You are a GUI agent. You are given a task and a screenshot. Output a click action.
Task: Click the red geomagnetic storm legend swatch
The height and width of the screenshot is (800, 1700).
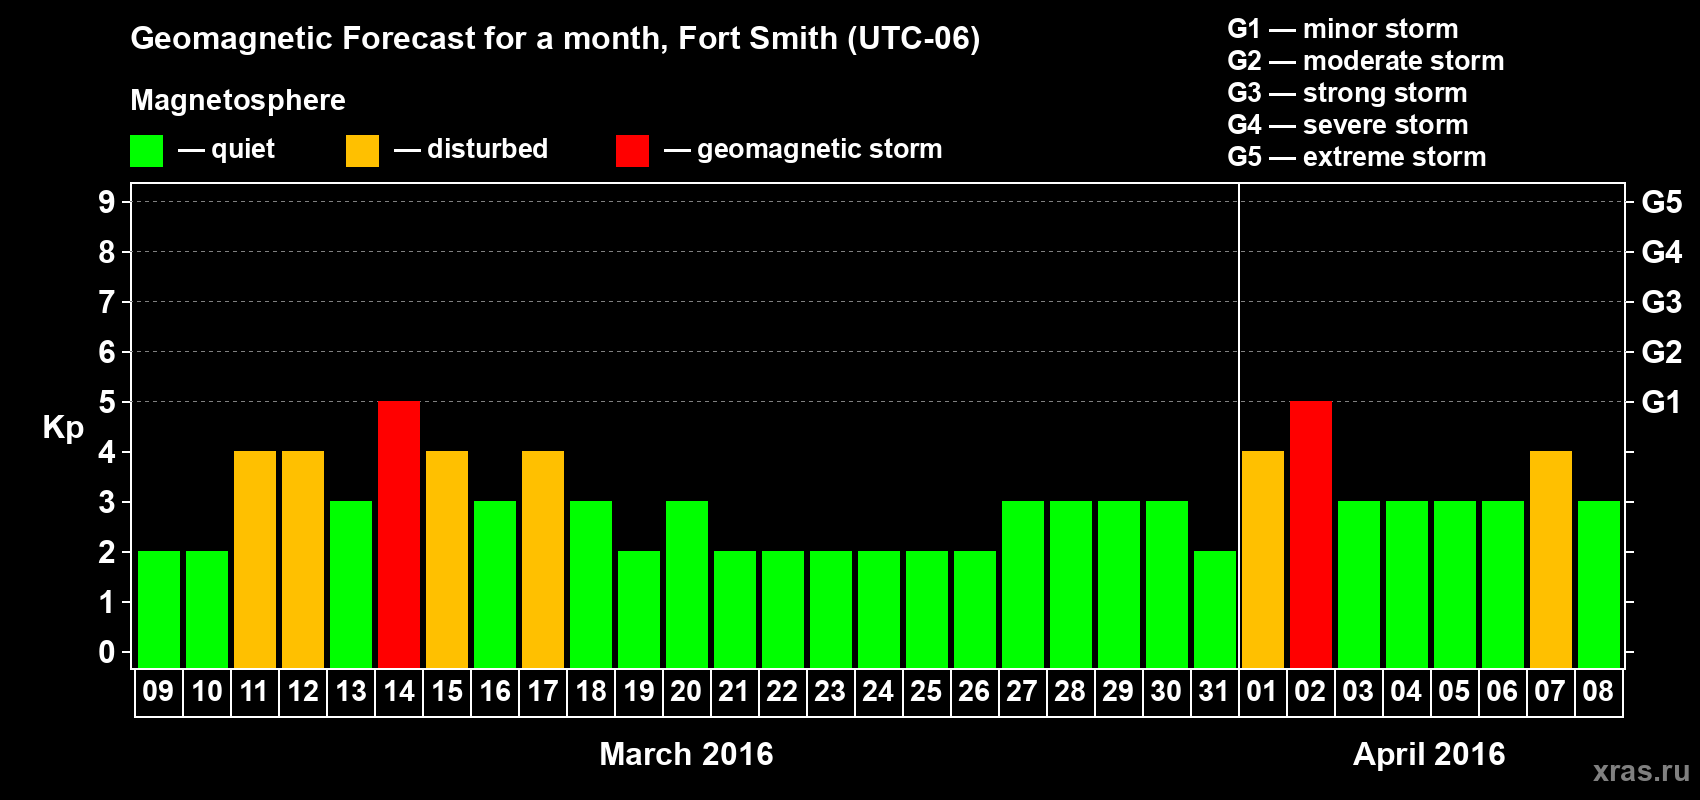tap(632, 151)
